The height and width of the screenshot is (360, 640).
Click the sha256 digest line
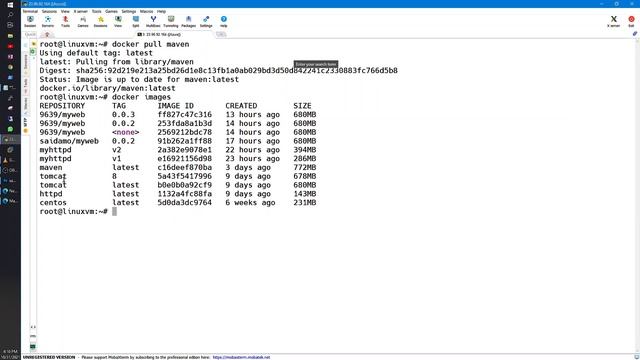coord(218,71)
